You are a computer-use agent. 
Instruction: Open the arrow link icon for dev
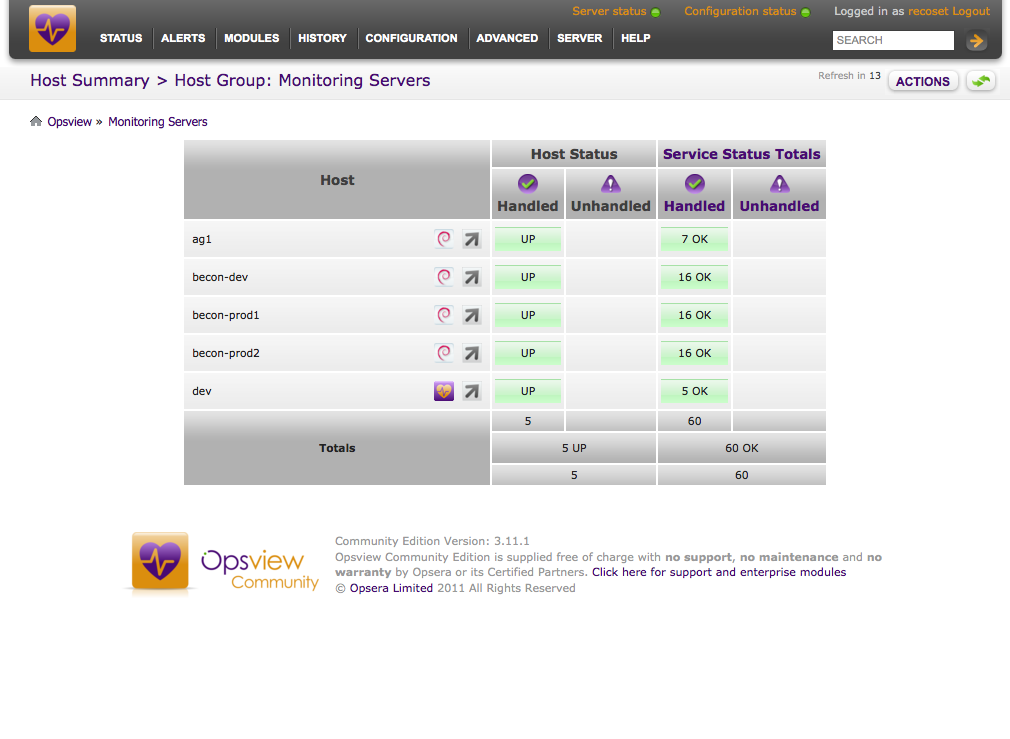tap(472, 392)
